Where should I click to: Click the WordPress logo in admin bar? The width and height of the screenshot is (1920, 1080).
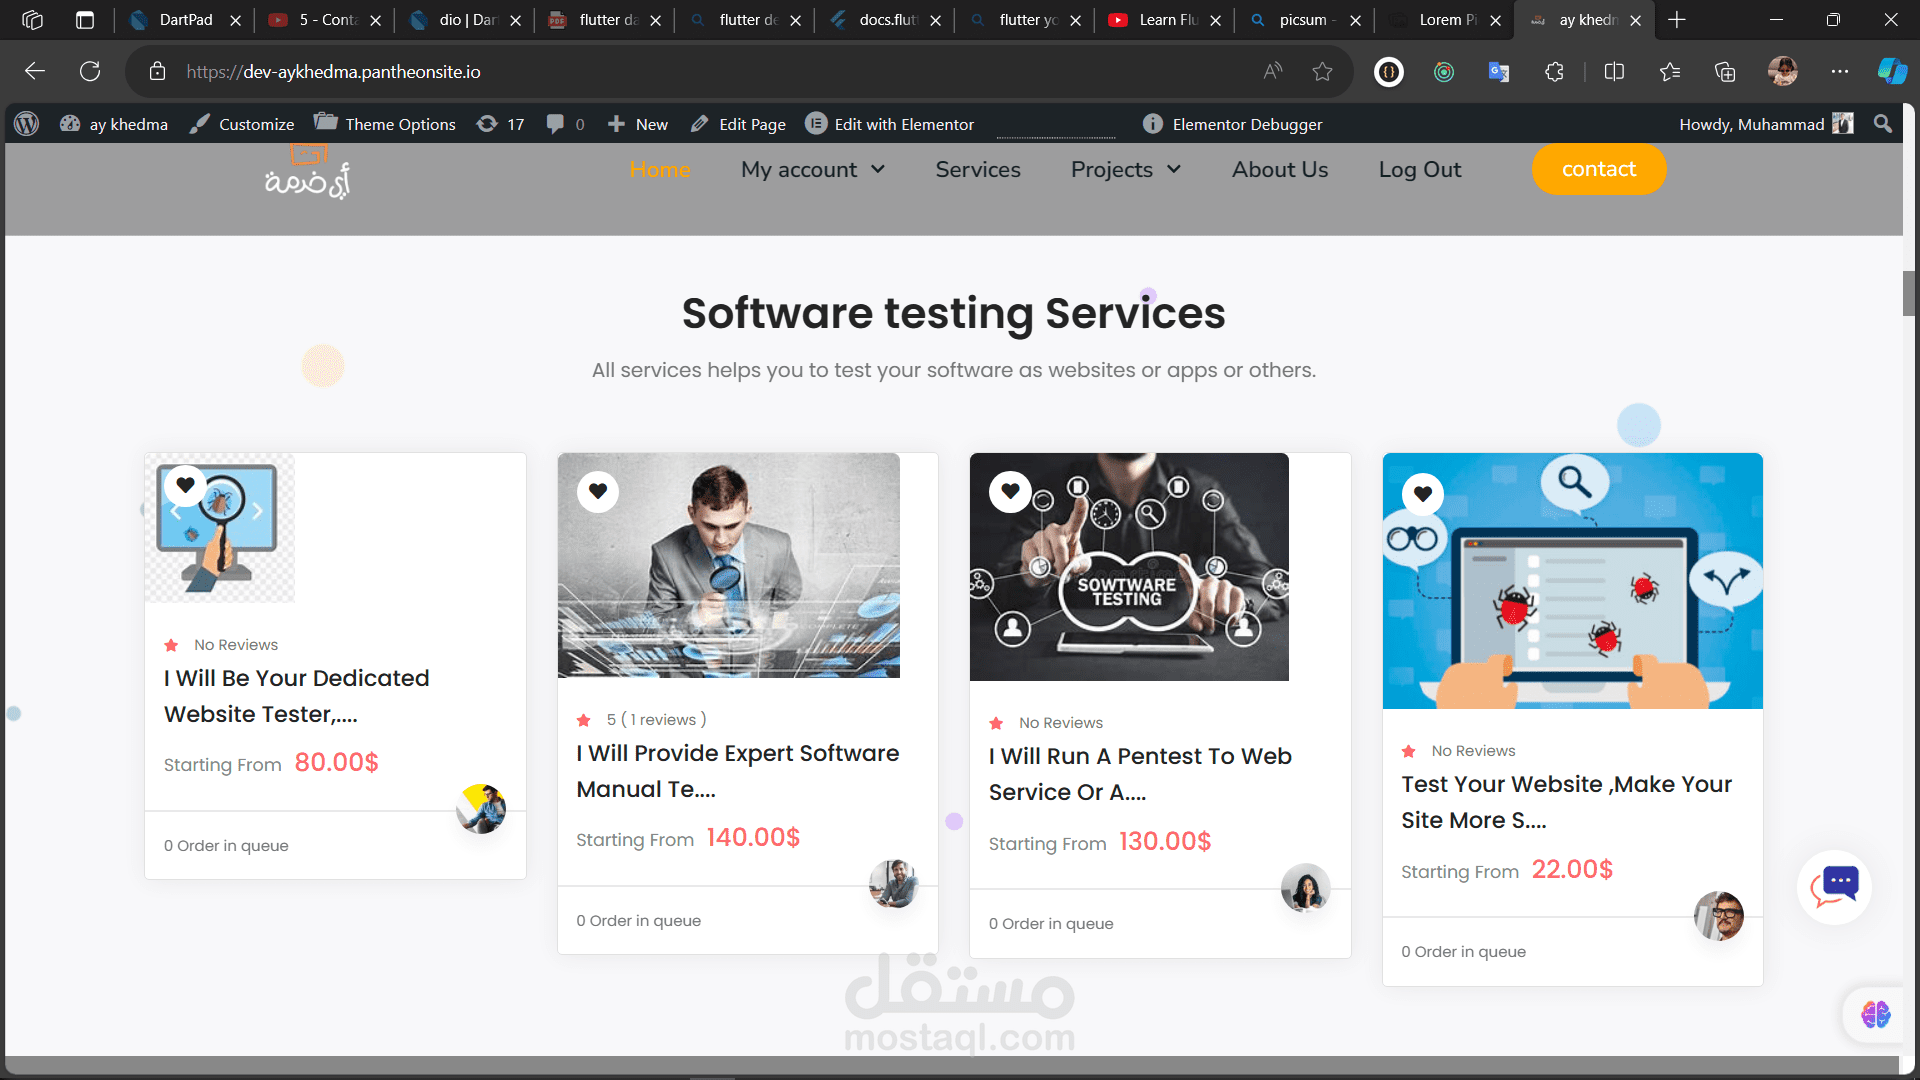[27, 124]
